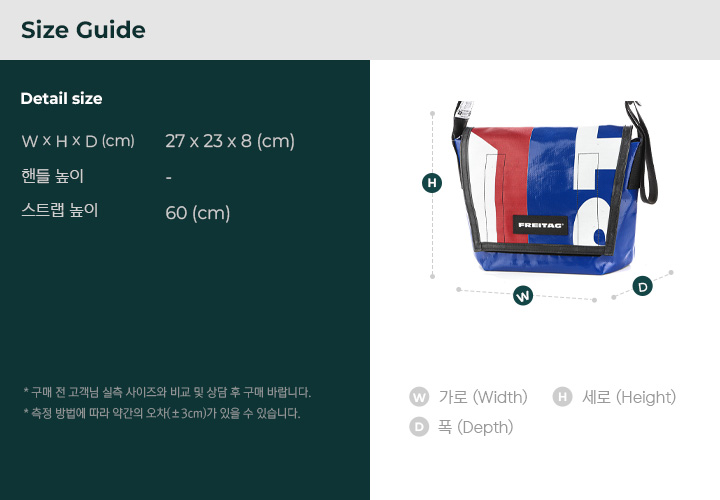Viewport: 720px width, 500px height.
Task: Click the FREITAG logo label on bag
Action: coord(540,225)
